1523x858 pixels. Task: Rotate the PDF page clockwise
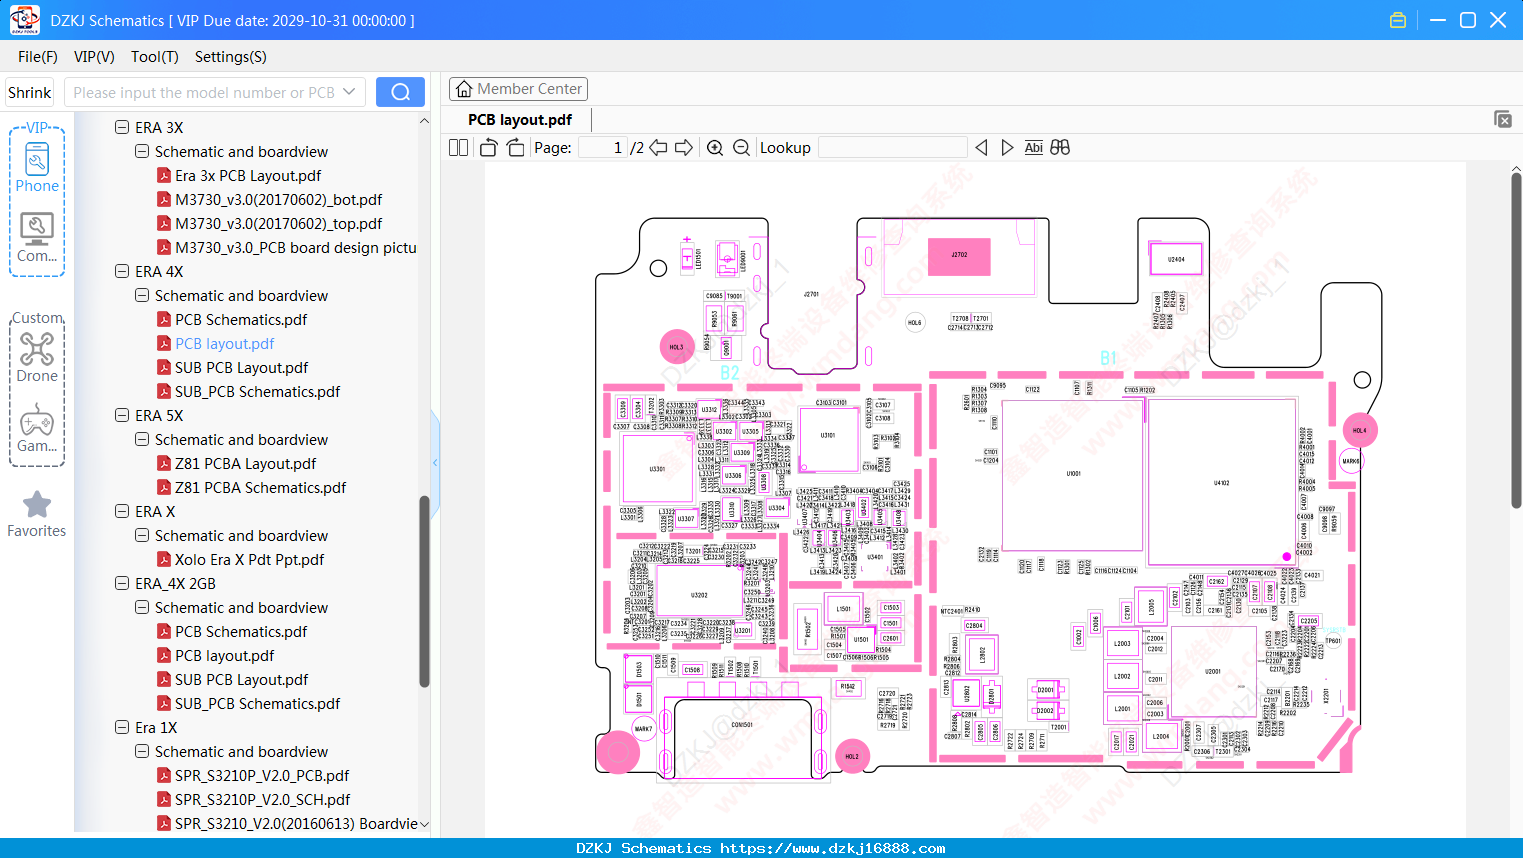coord(515,148)
